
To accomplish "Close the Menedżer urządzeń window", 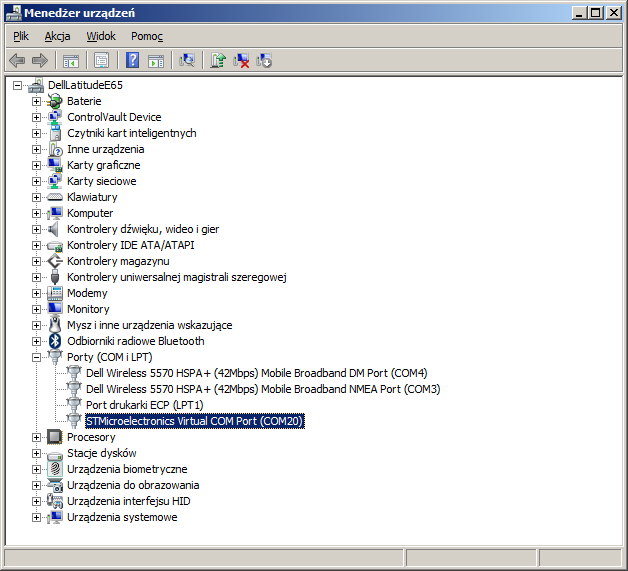I will tap(614, 13).
